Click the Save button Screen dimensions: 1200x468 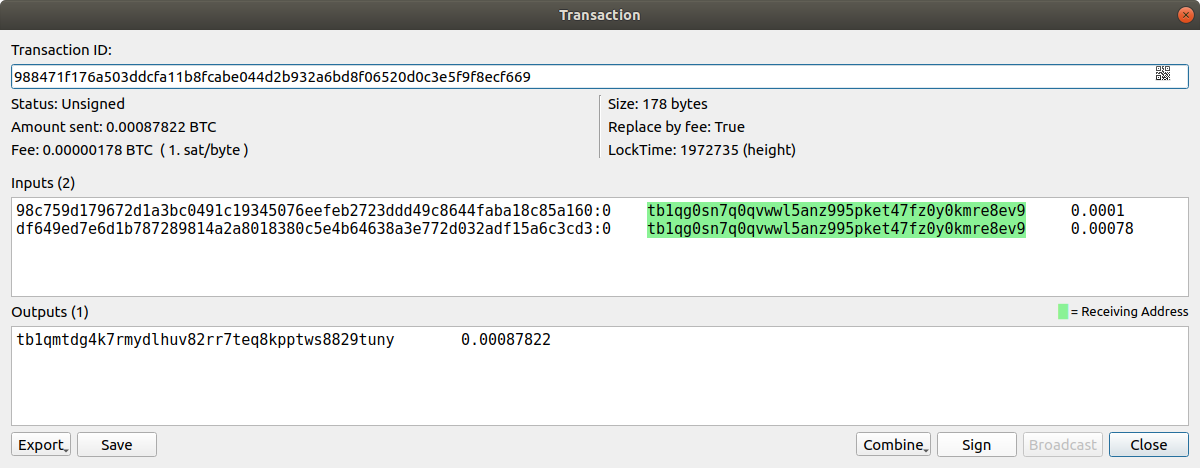(117, 444)
